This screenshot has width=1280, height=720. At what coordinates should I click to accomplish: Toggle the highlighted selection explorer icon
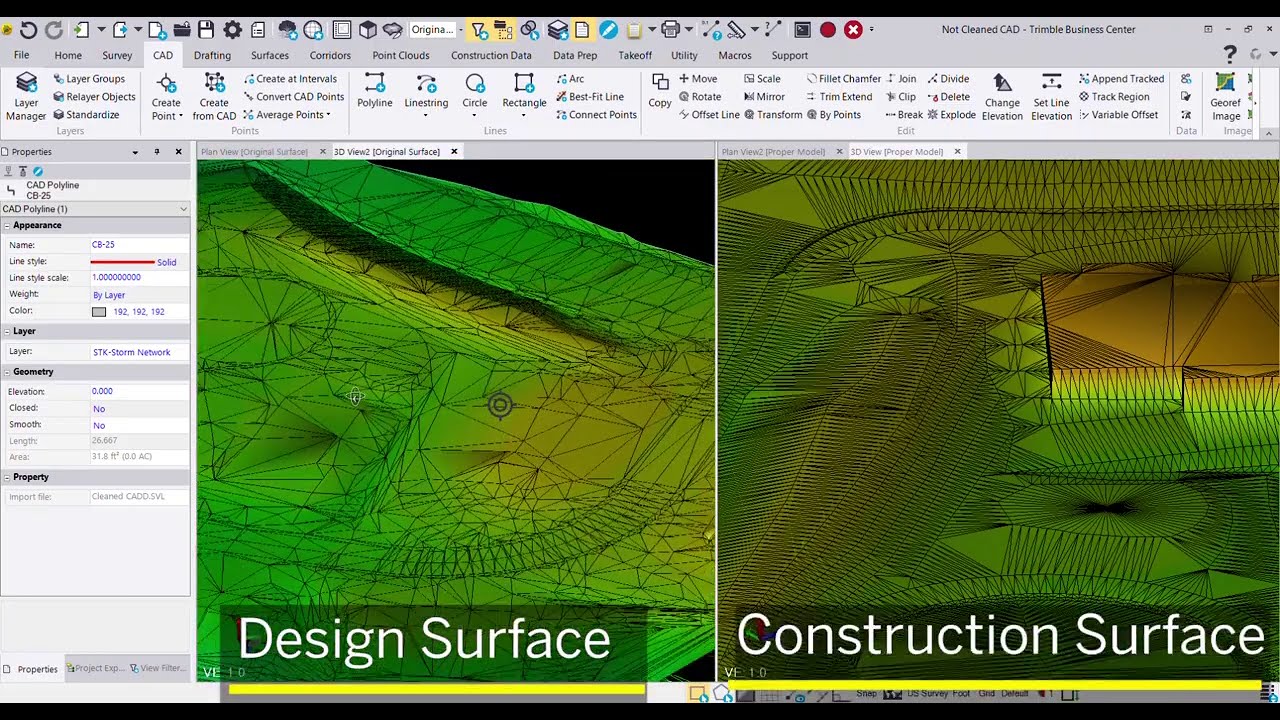point(503,30)
